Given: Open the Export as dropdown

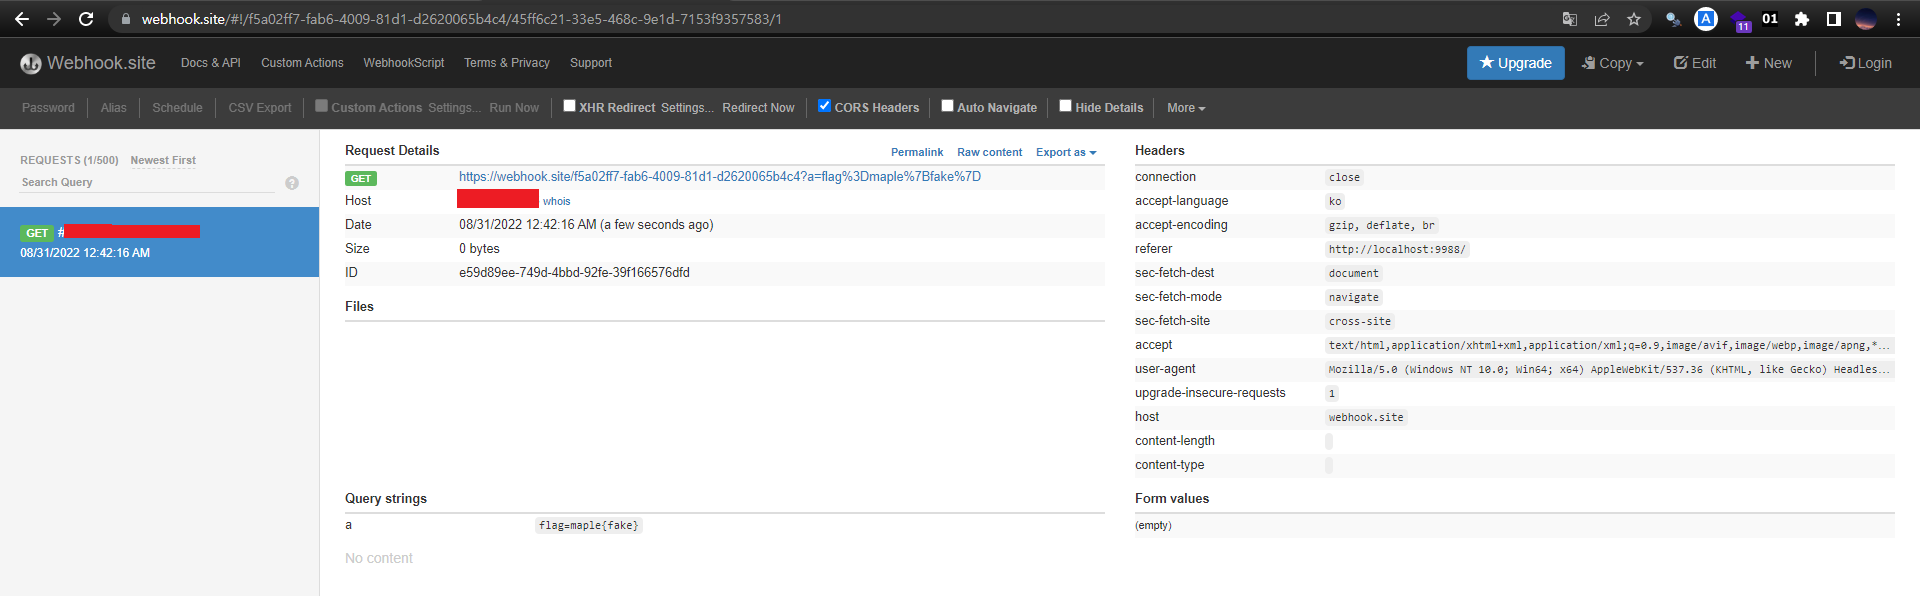Looking at the screenshot, I should tap(1066, 152).
